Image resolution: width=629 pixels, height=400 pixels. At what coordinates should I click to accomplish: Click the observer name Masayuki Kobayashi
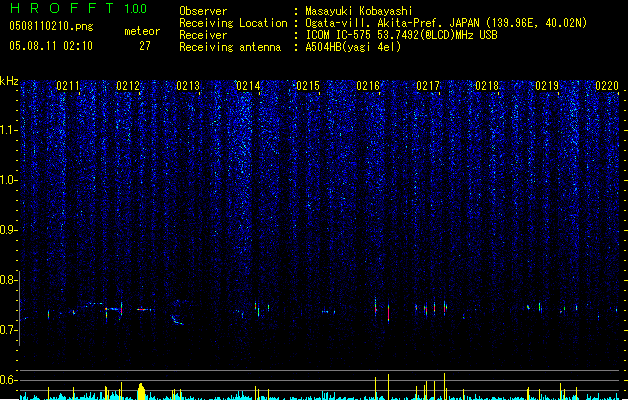[x=359, y=11]
